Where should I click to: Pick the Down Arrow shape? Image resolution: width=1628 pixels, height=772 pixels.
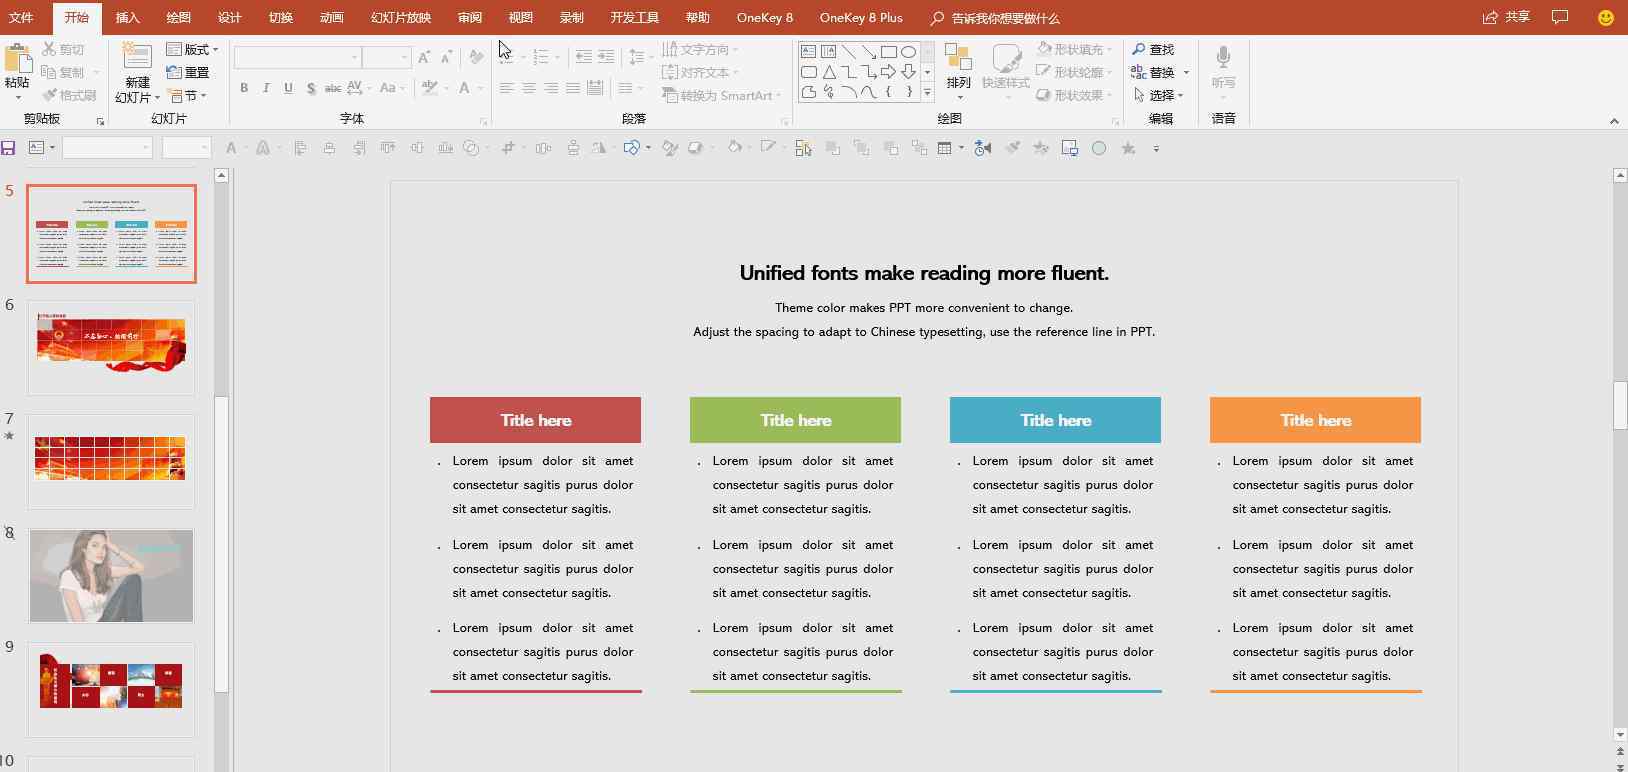[x=908, y=72]
